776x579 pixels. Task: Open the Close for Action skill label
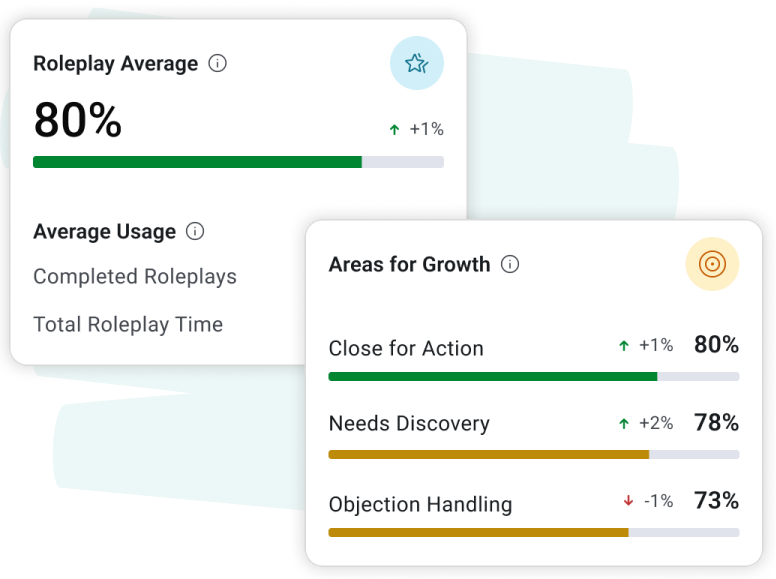(x=406, y=349)
